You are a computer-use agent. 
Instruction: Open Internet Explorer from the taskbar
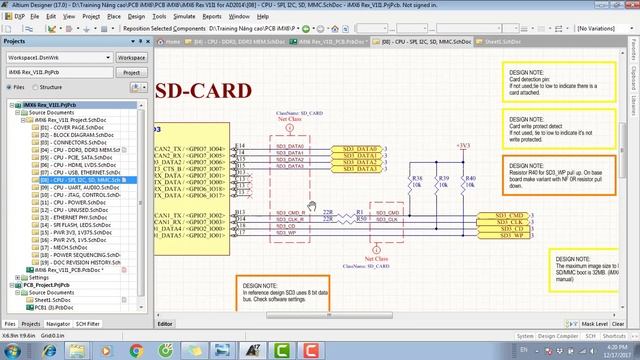click(x=49, y=351)
